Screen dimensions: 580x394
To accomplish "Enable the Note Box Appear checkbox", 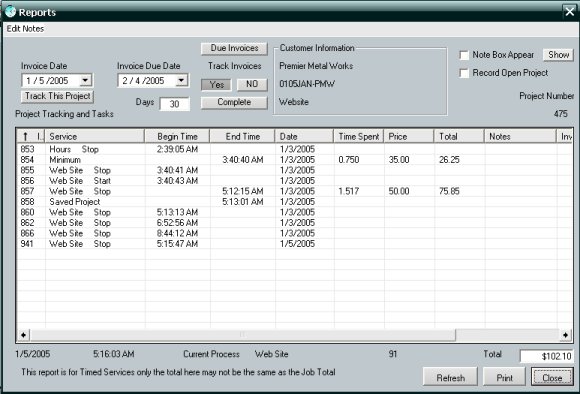I will coord(464,55).
